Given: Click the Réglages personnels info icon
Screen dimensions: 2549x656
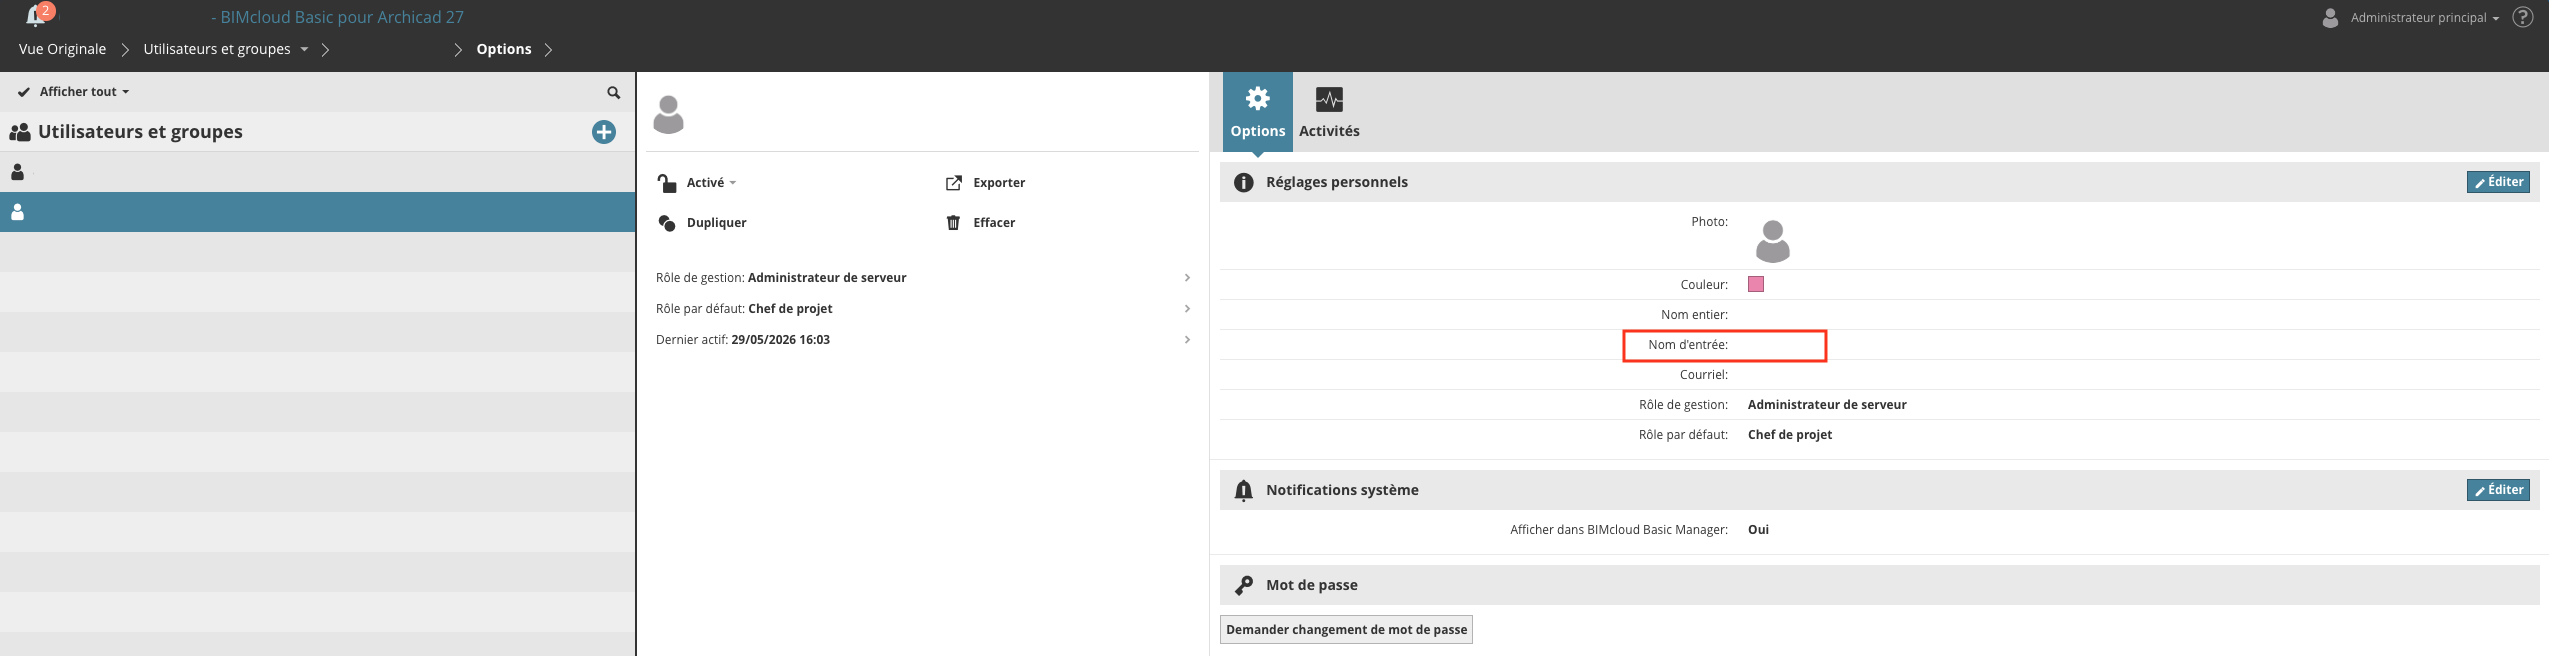Looking at the screenshot, I should tap(1244, 182).
